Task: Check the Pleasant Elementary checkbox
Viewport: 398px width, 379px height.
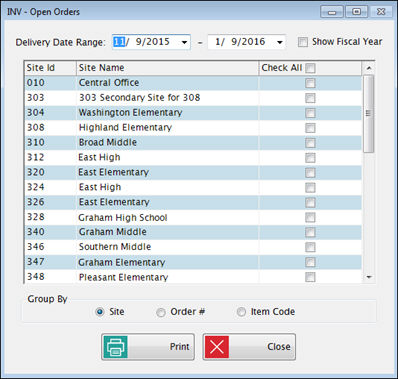Action: (310, 277)
